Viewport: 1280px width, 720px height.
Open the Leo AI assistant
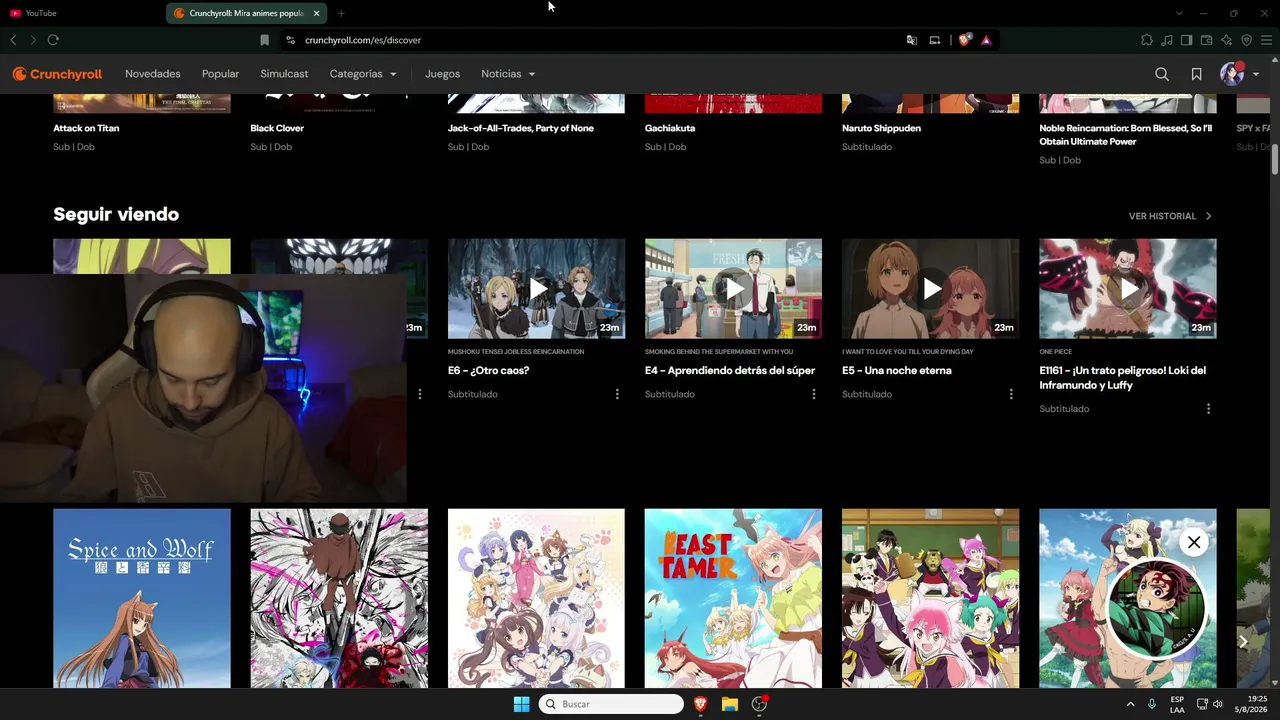[1226, 40]
